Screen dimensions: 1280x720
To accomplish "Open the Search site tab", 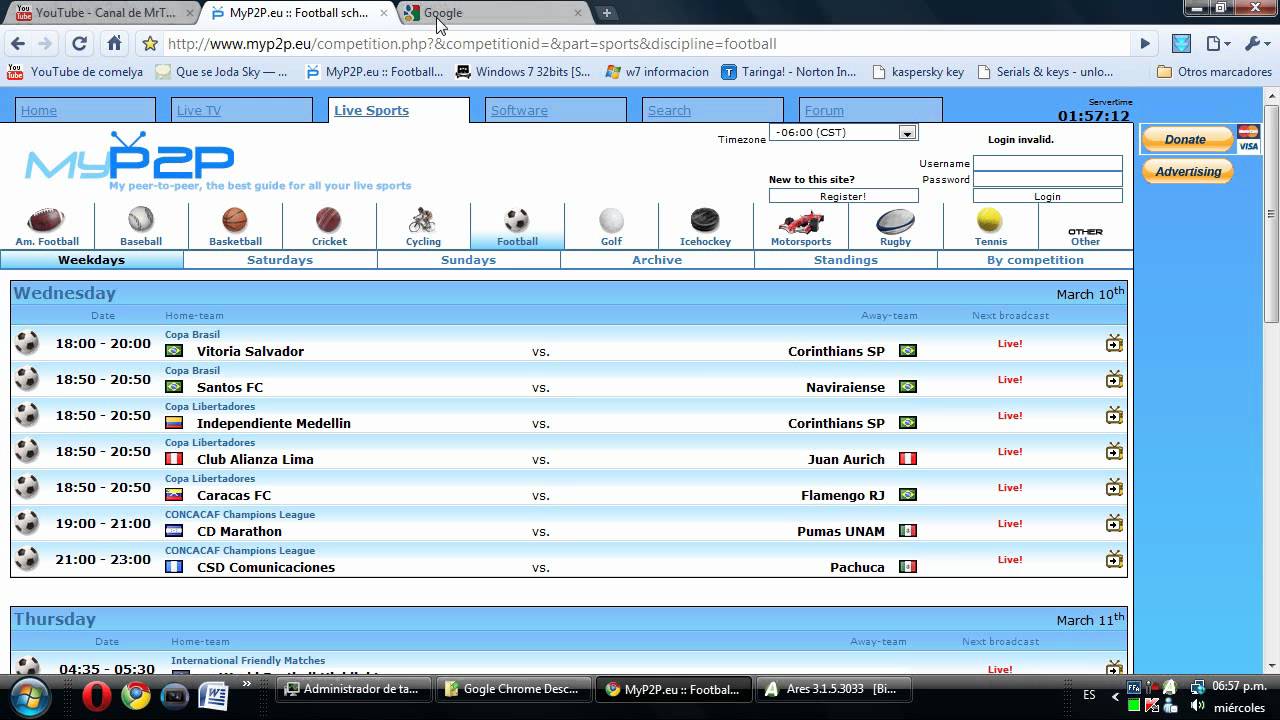I will coord(712,110).
